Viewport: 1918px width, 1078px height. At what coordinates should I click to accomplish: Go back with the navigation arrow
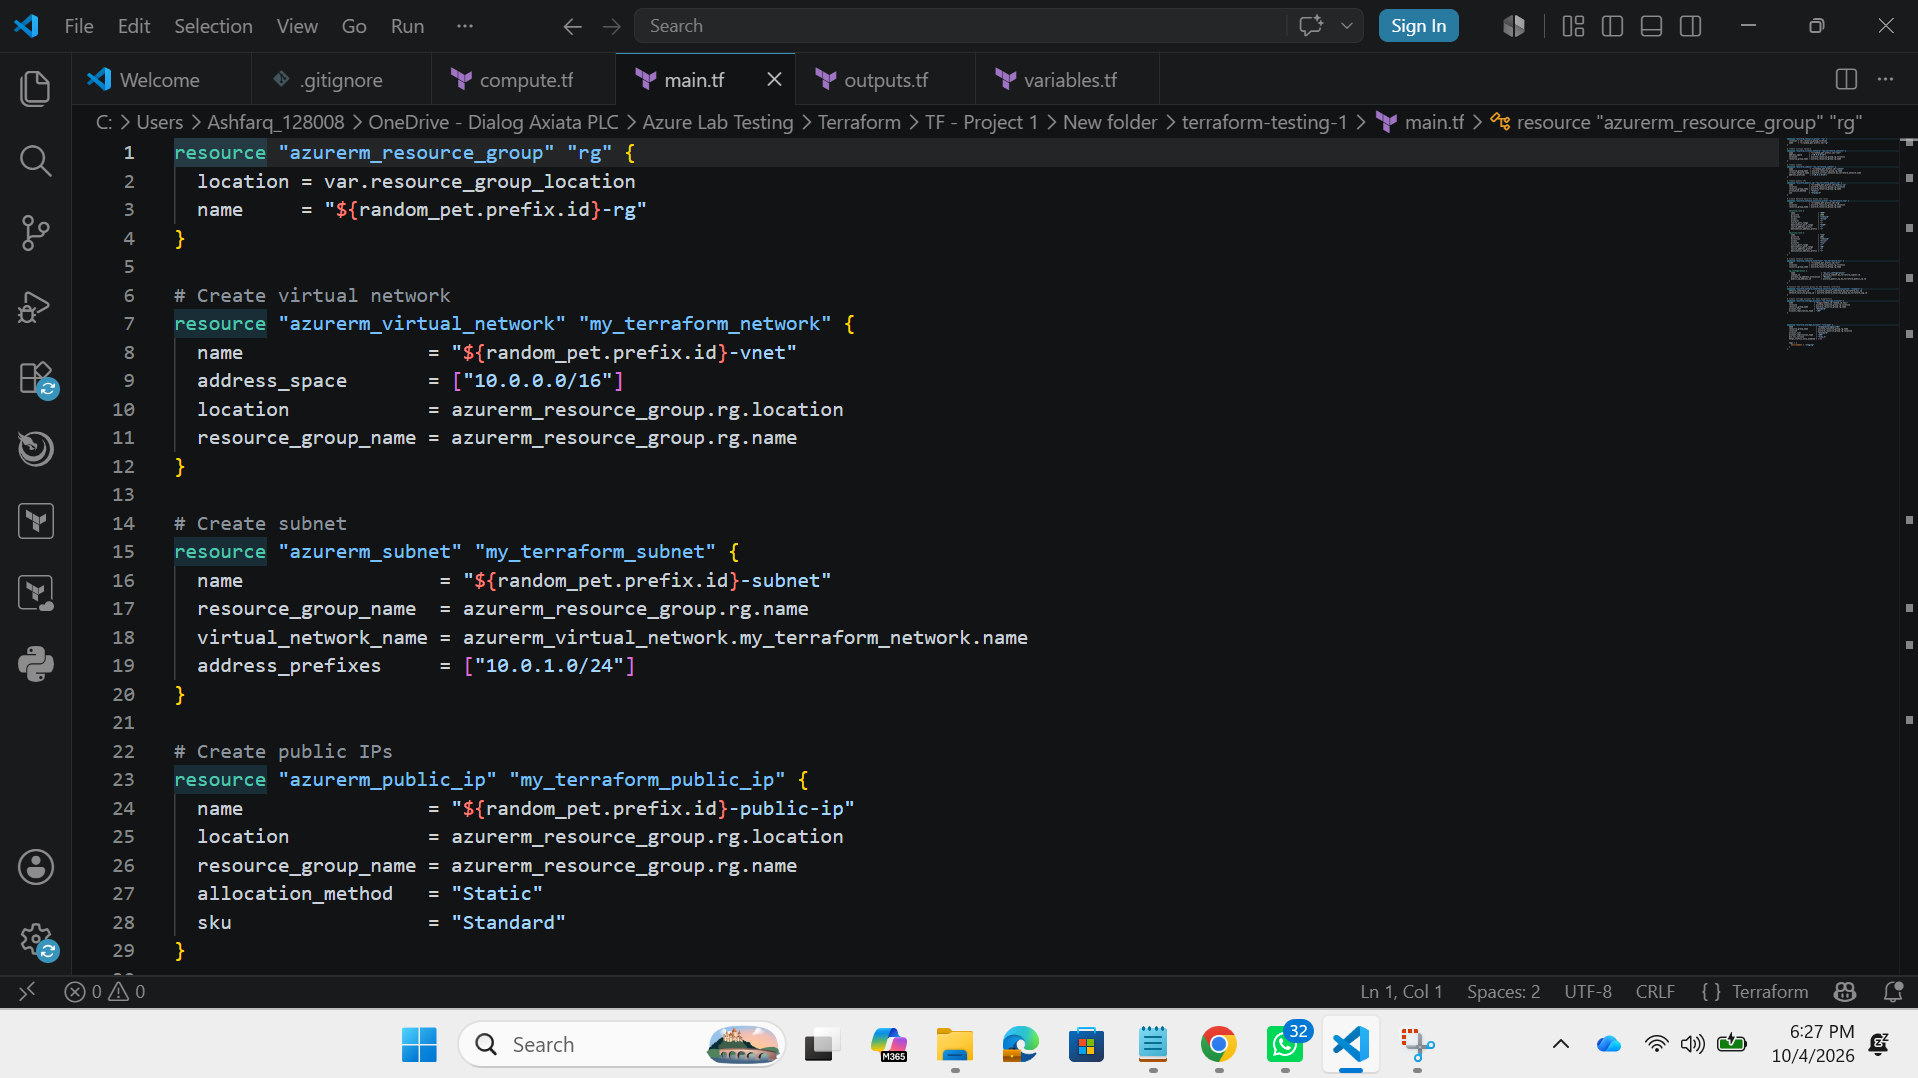tap(572, 26)
